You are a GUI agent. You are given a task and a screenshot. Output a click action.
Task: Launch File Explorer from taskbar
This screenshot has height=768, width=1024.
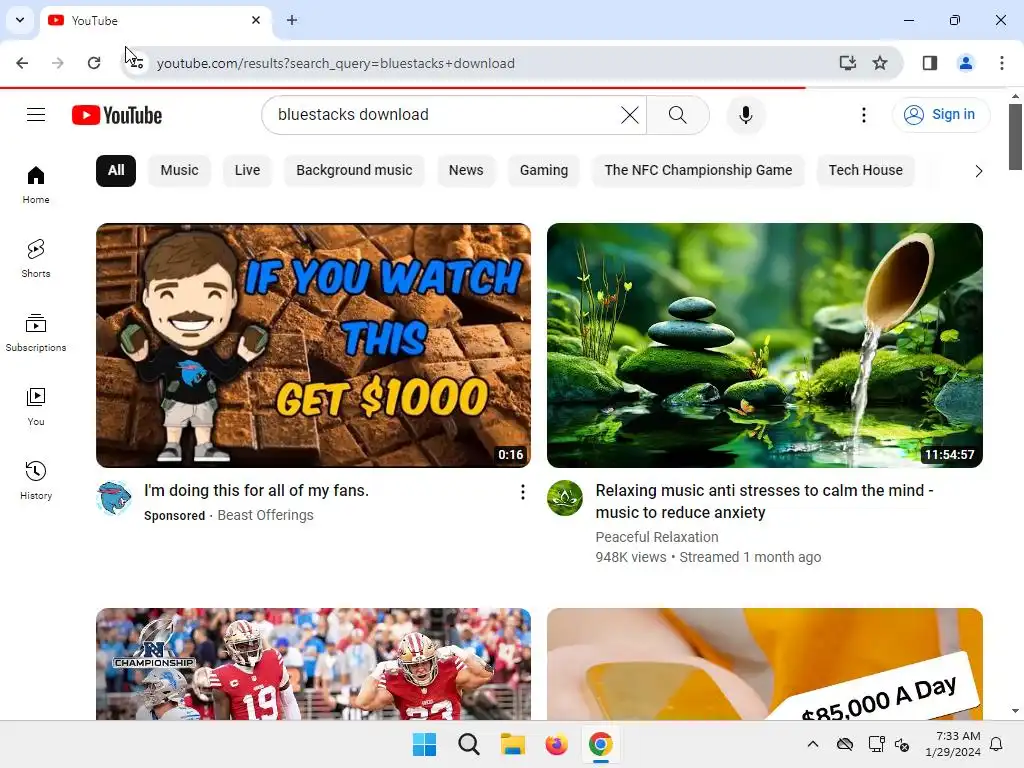tap(513, 744)
